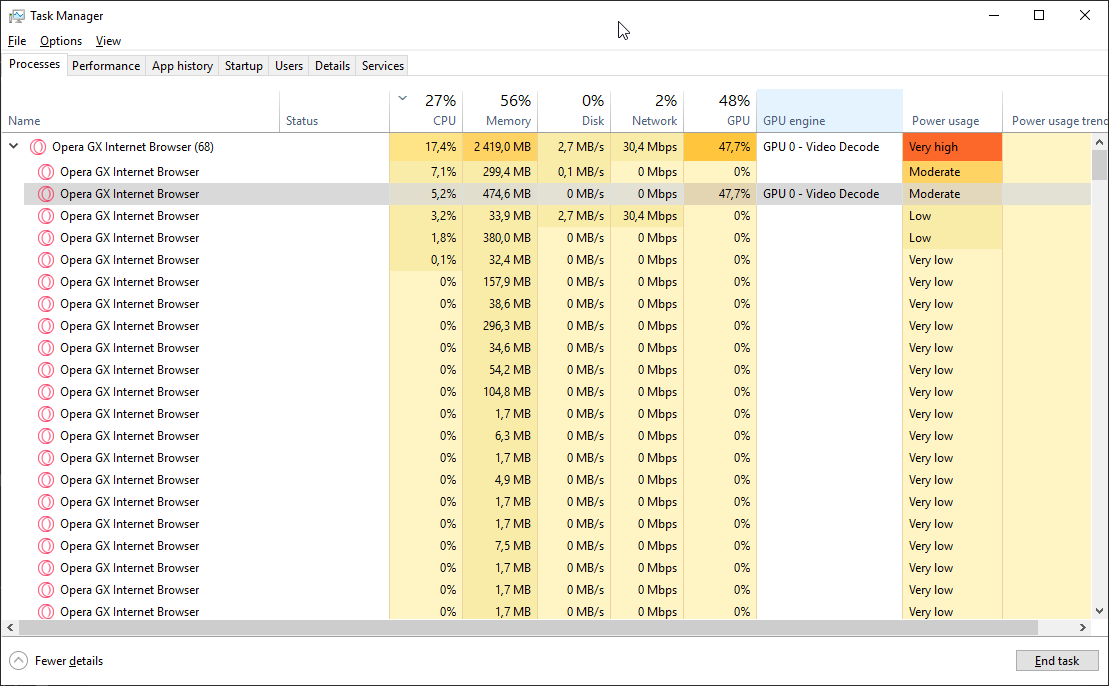Click the Task Manager title bar icon
Image resolution: width=1109 pixels, height=686 pixels.
click(x=16, y=16)
